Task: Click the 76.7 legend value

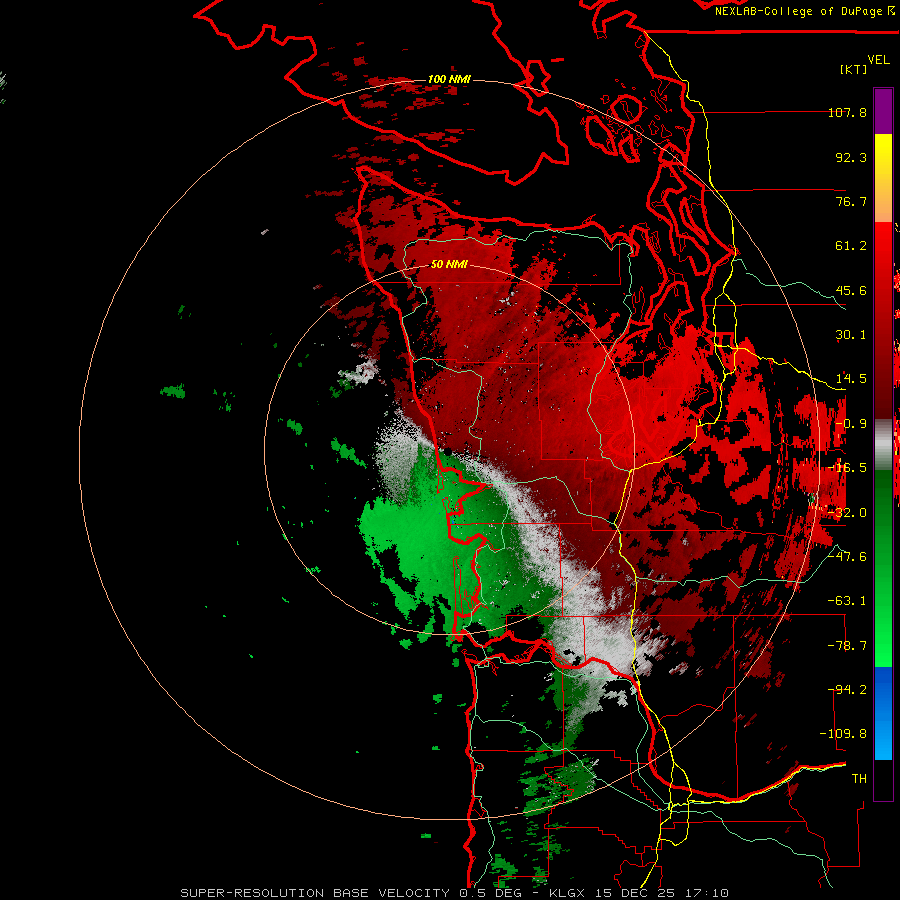Action: click(x=851, y=201)
